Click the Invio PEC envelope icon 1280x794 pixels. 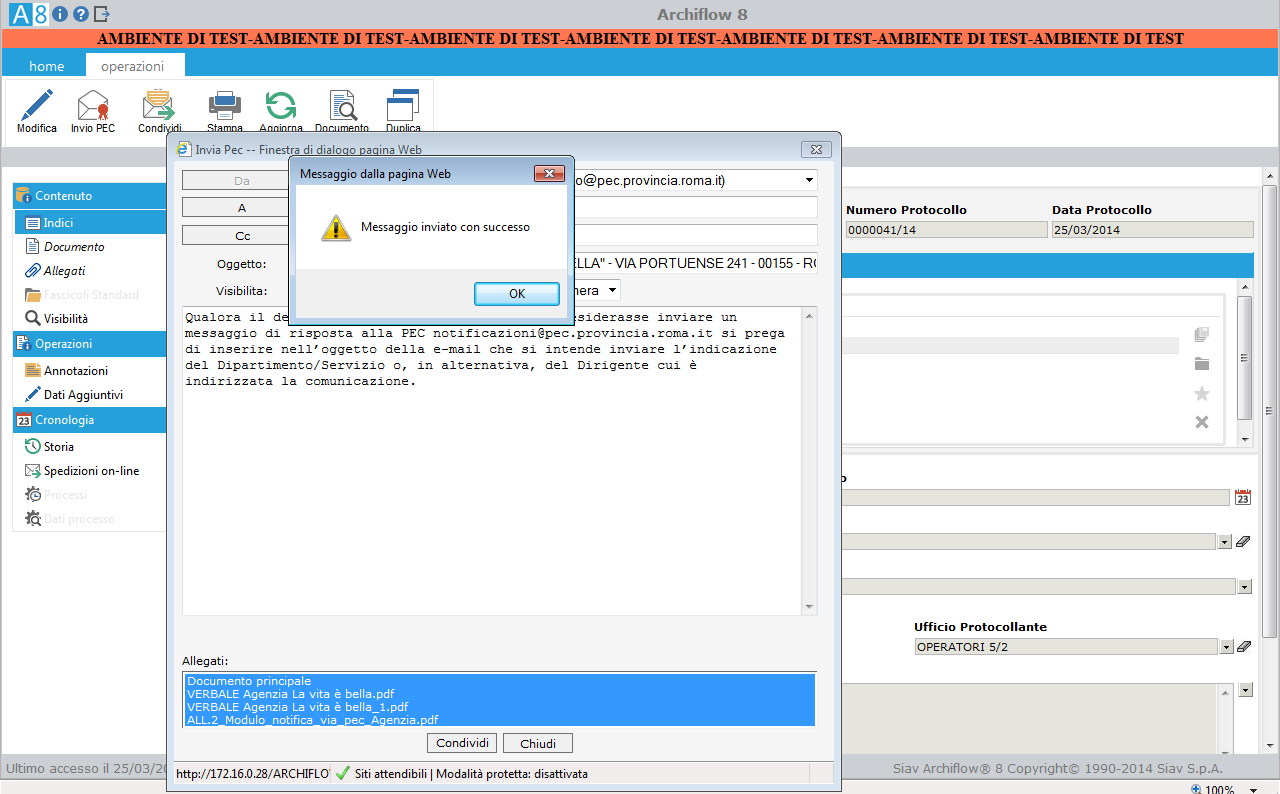click(93, 111)
